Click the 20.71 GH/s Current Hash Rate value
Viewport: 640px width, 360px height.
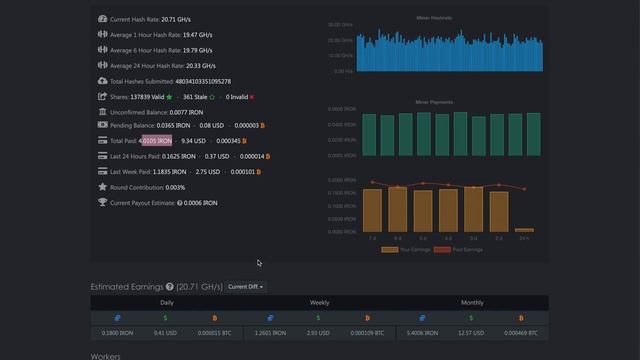click(x=176, y=19)
